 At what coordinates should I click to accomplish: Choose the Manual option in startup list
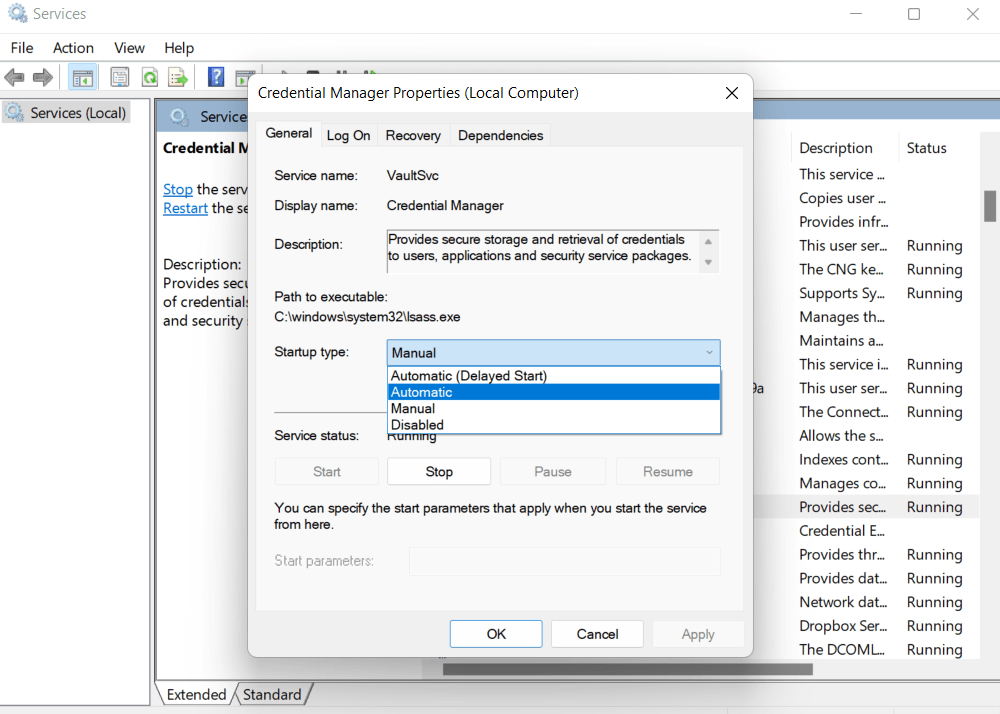(554, 409)
